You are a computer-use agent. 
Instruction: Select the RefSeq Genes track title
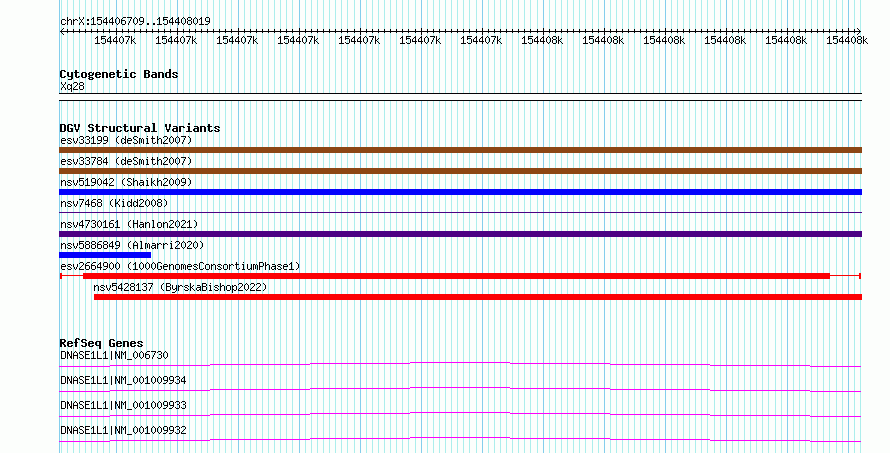point(101,343)
